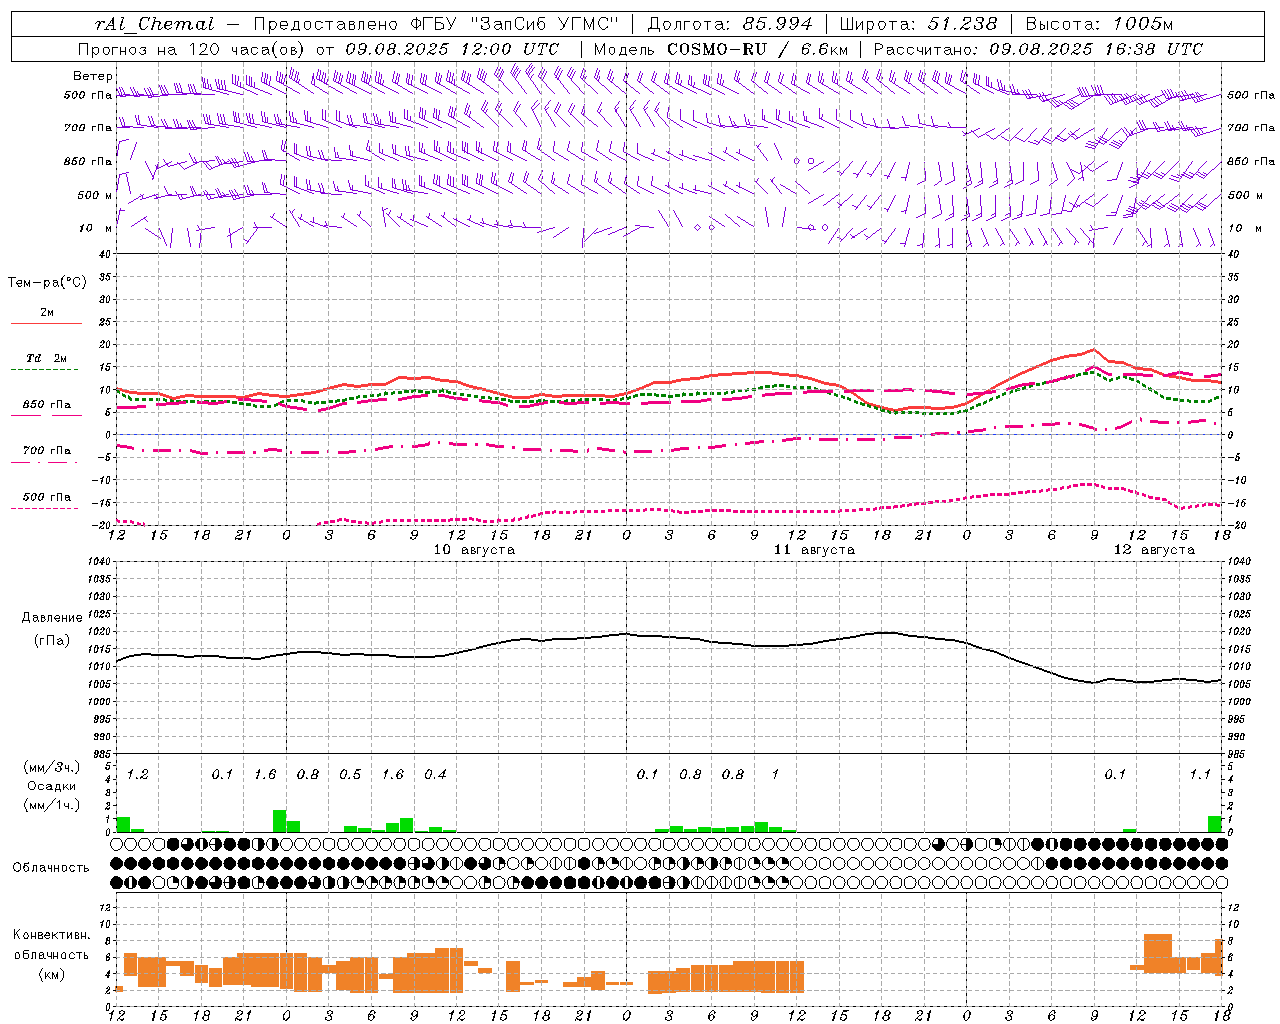The width and height of the screenshot is (1280, 1024).
Task: Click the 850 гПа temperature legend entry
Action: click(46, 405)
